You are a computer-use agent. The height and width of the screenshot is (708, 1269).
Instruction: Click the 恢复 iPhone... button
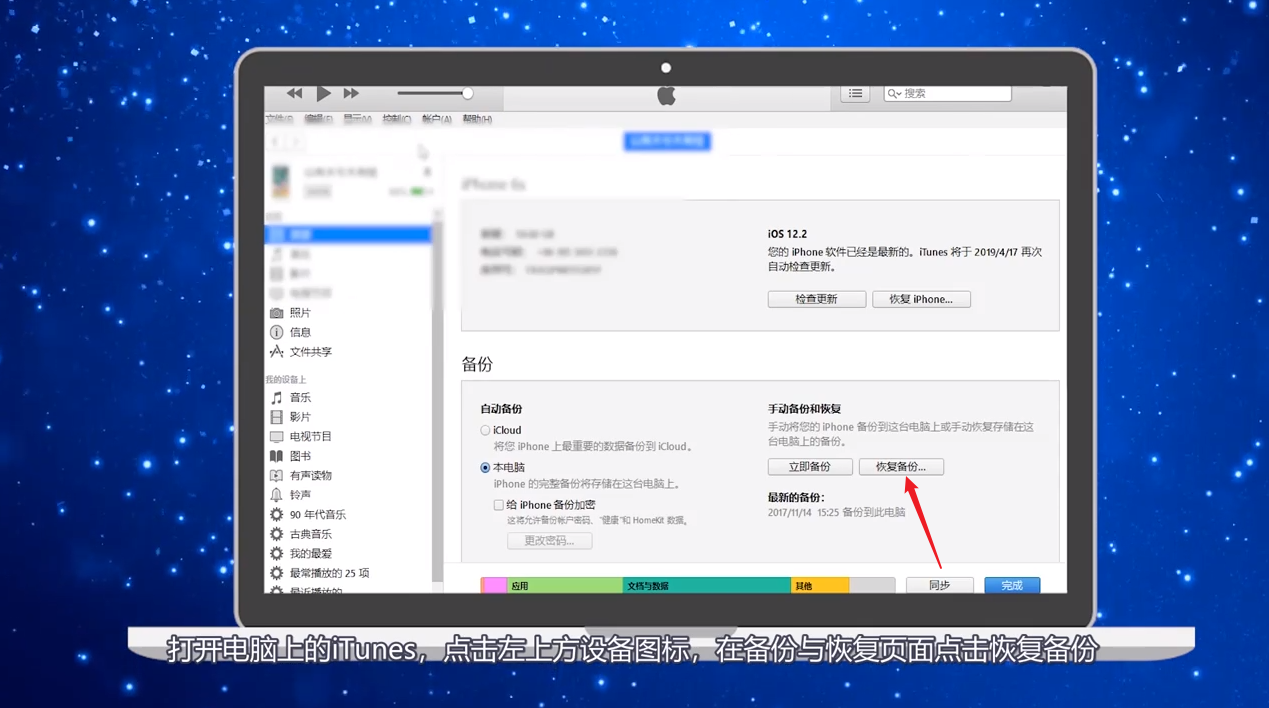[x=921, y=299]
